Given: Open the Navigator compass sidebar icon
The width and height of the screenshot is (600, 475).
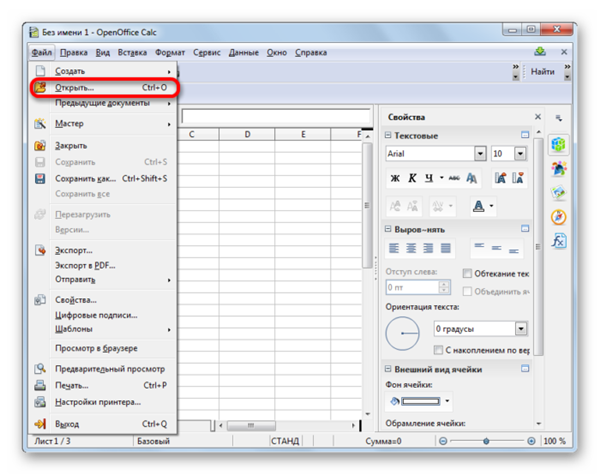Looking at the screenshot, I should [x=559, y=217].
